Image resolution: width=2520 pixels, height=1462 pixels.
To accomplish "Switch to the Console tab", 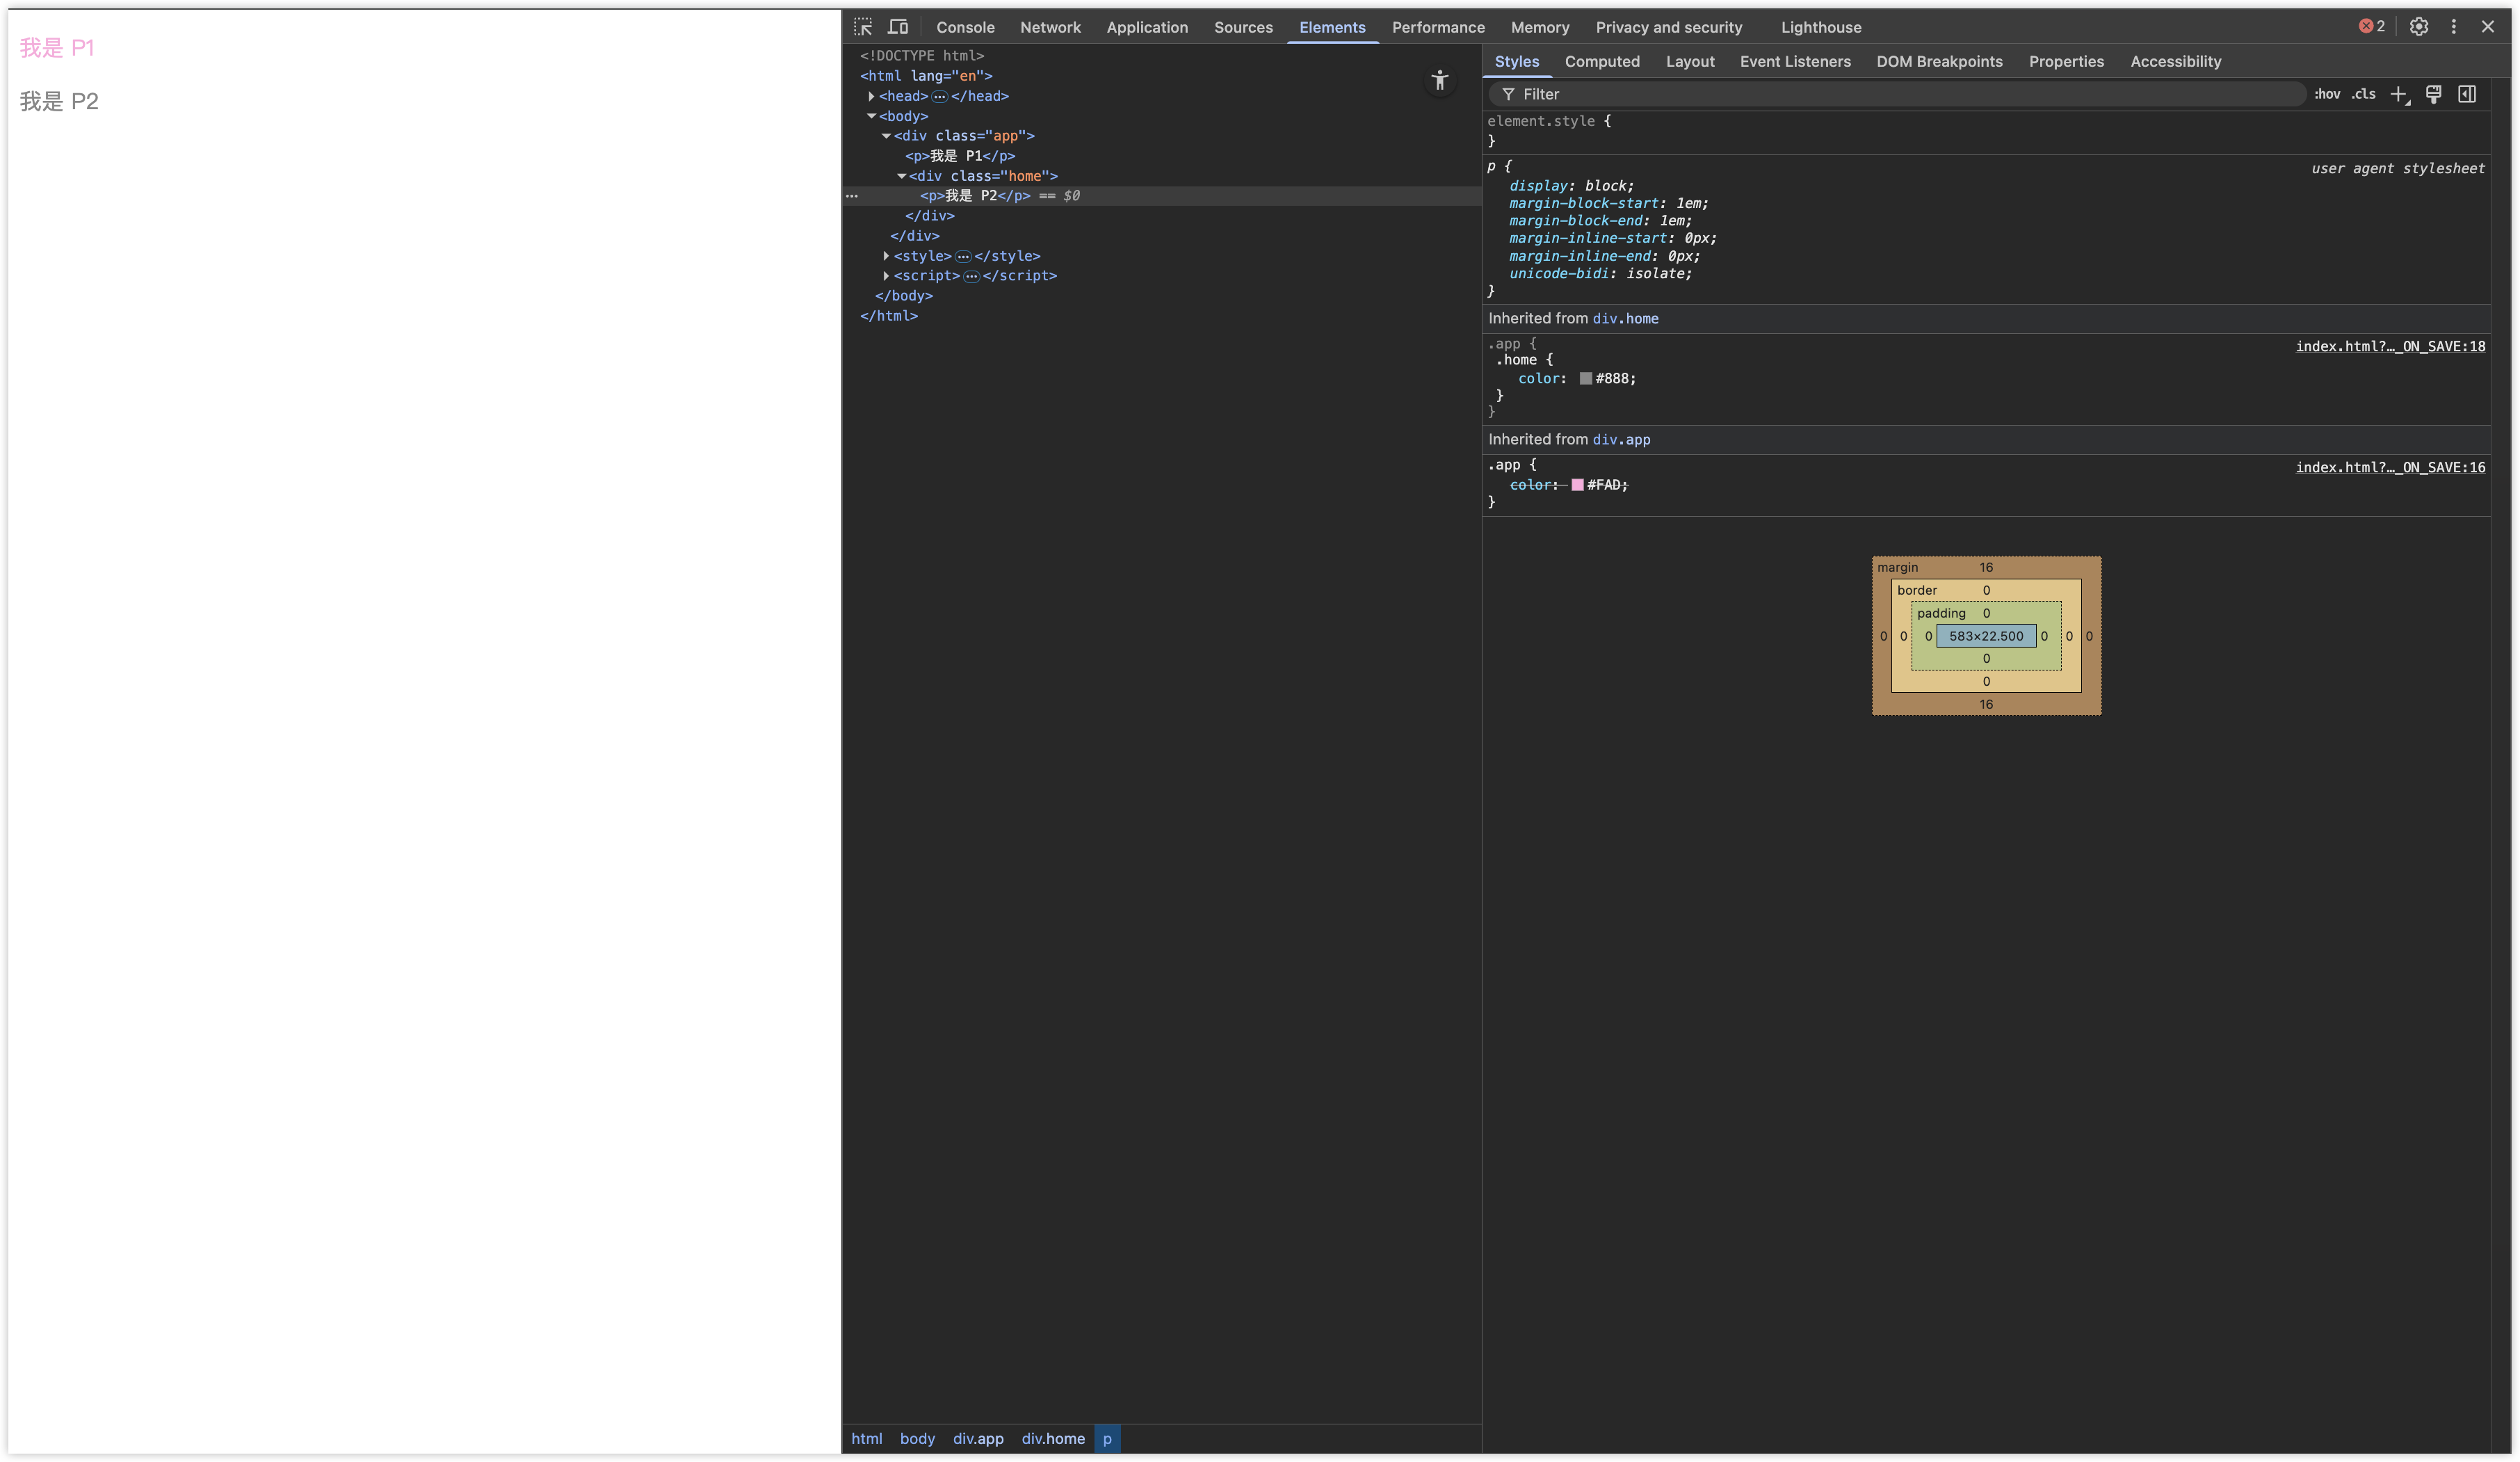I will [x=965, y=27].
